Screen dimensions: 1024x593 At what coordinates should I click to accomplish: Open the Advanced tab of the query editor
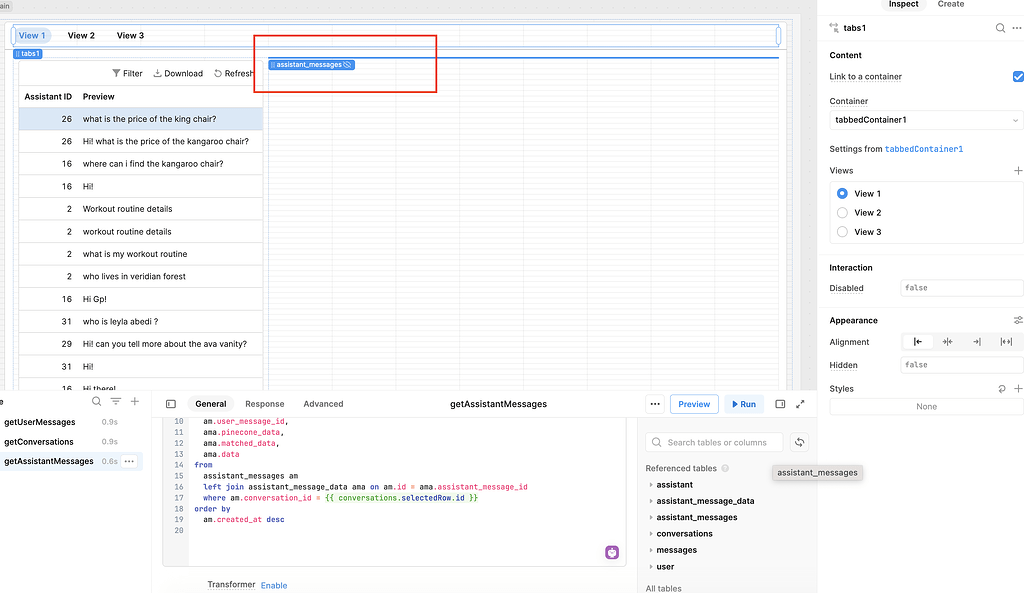[x=323, y=404]
